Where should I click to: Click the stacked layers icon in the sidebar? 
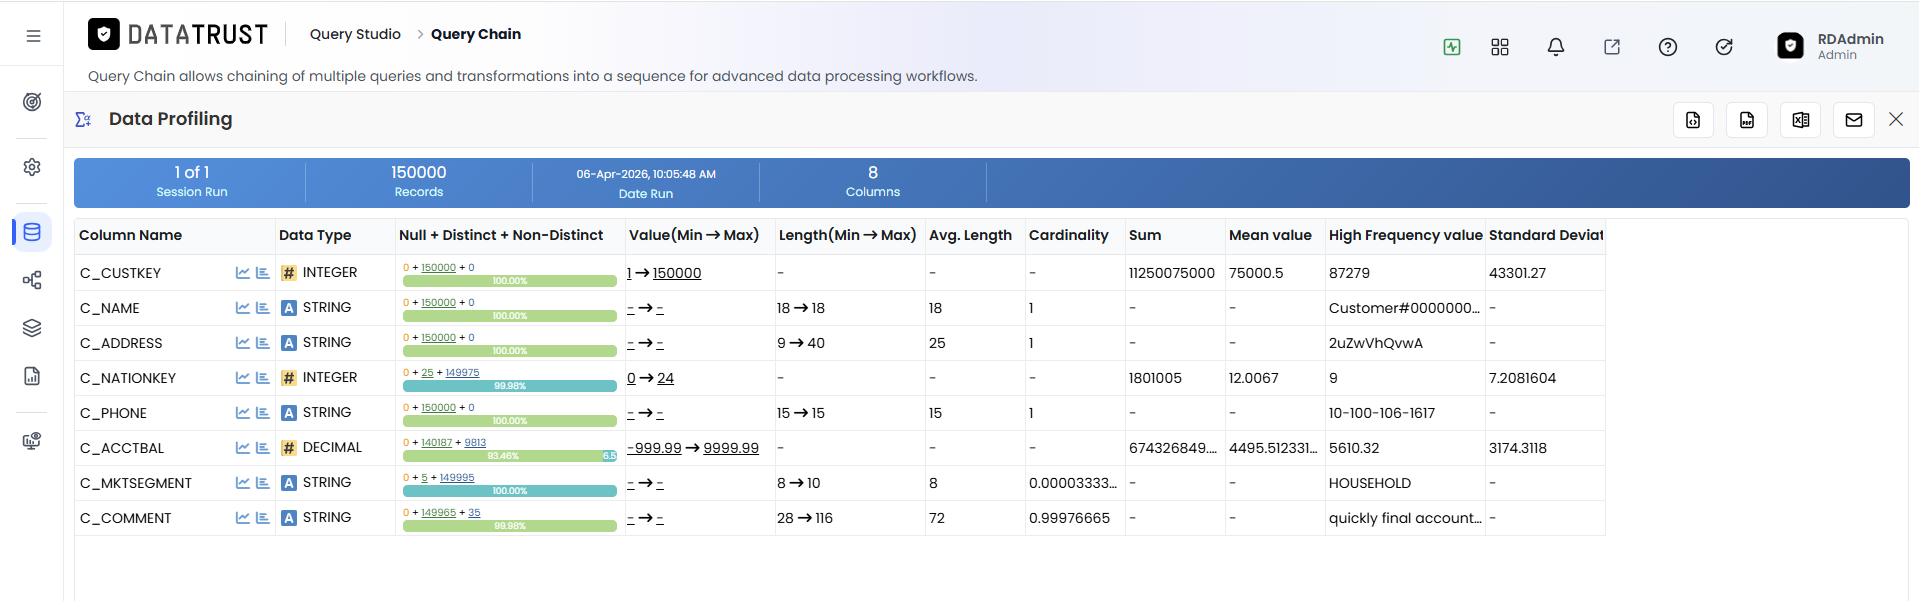pyautogui.click(x=32, y=328)
